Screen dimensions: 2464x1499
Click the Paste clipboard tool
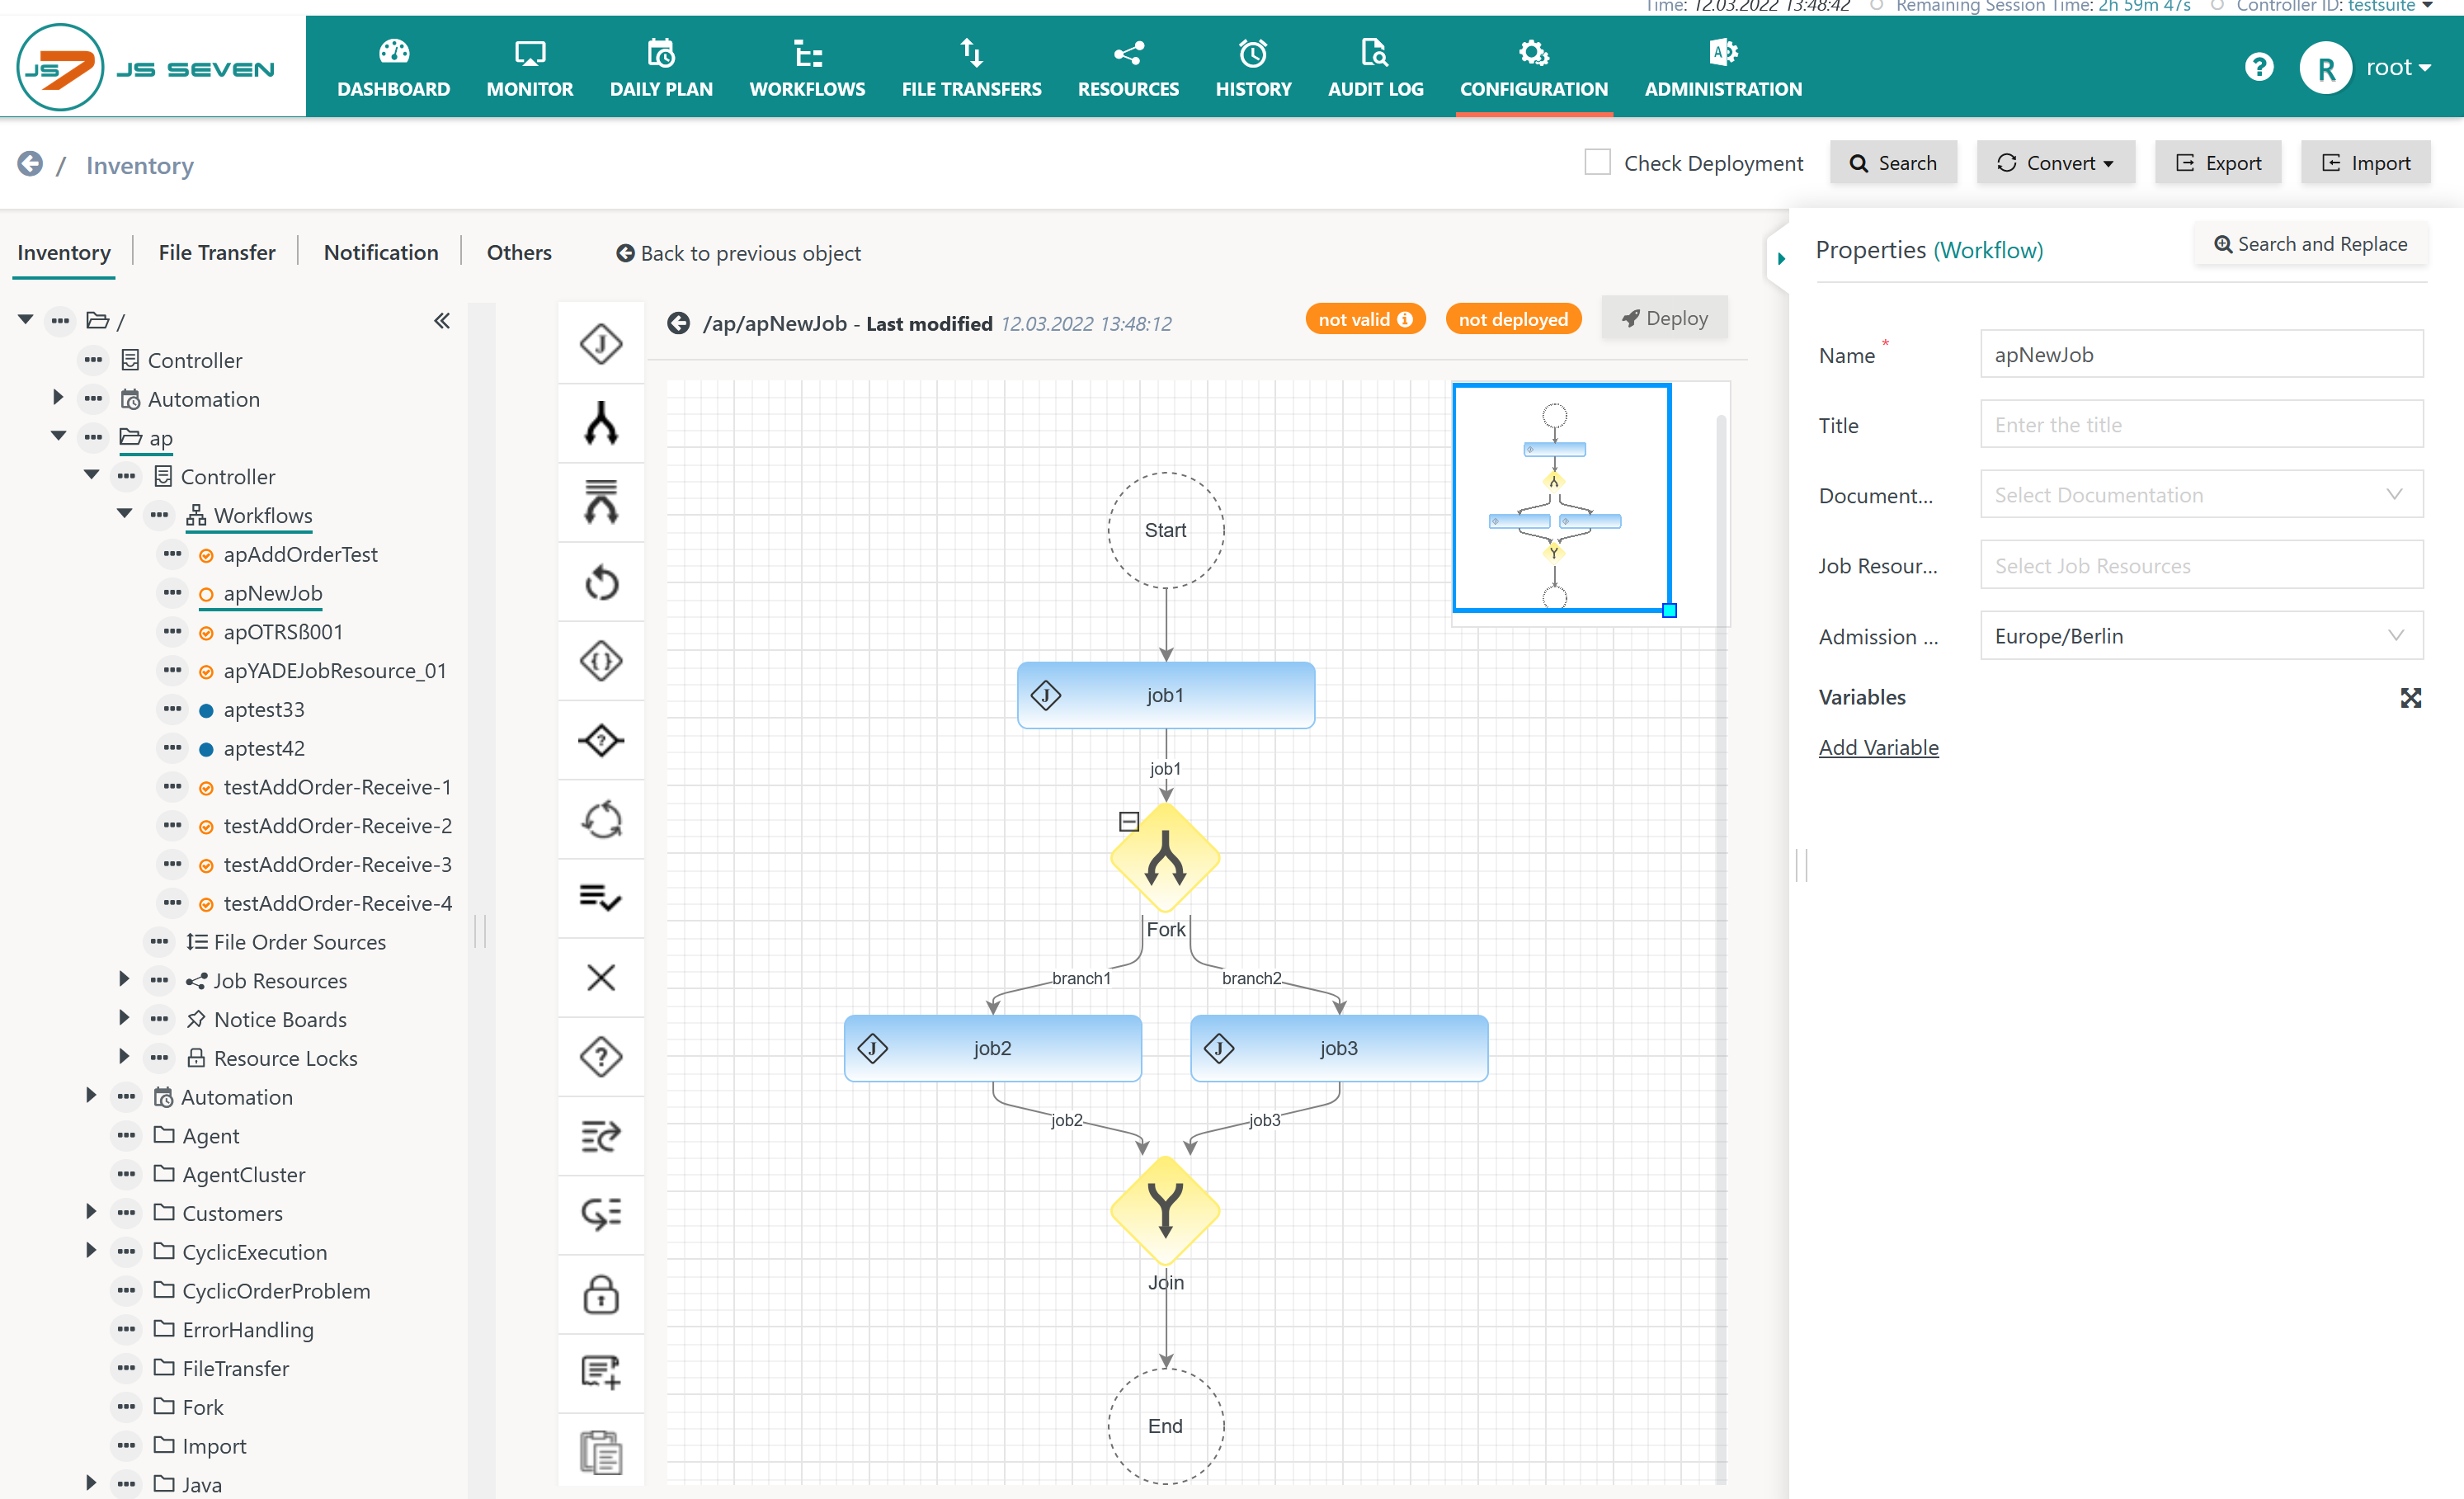tap(601, 1452)
